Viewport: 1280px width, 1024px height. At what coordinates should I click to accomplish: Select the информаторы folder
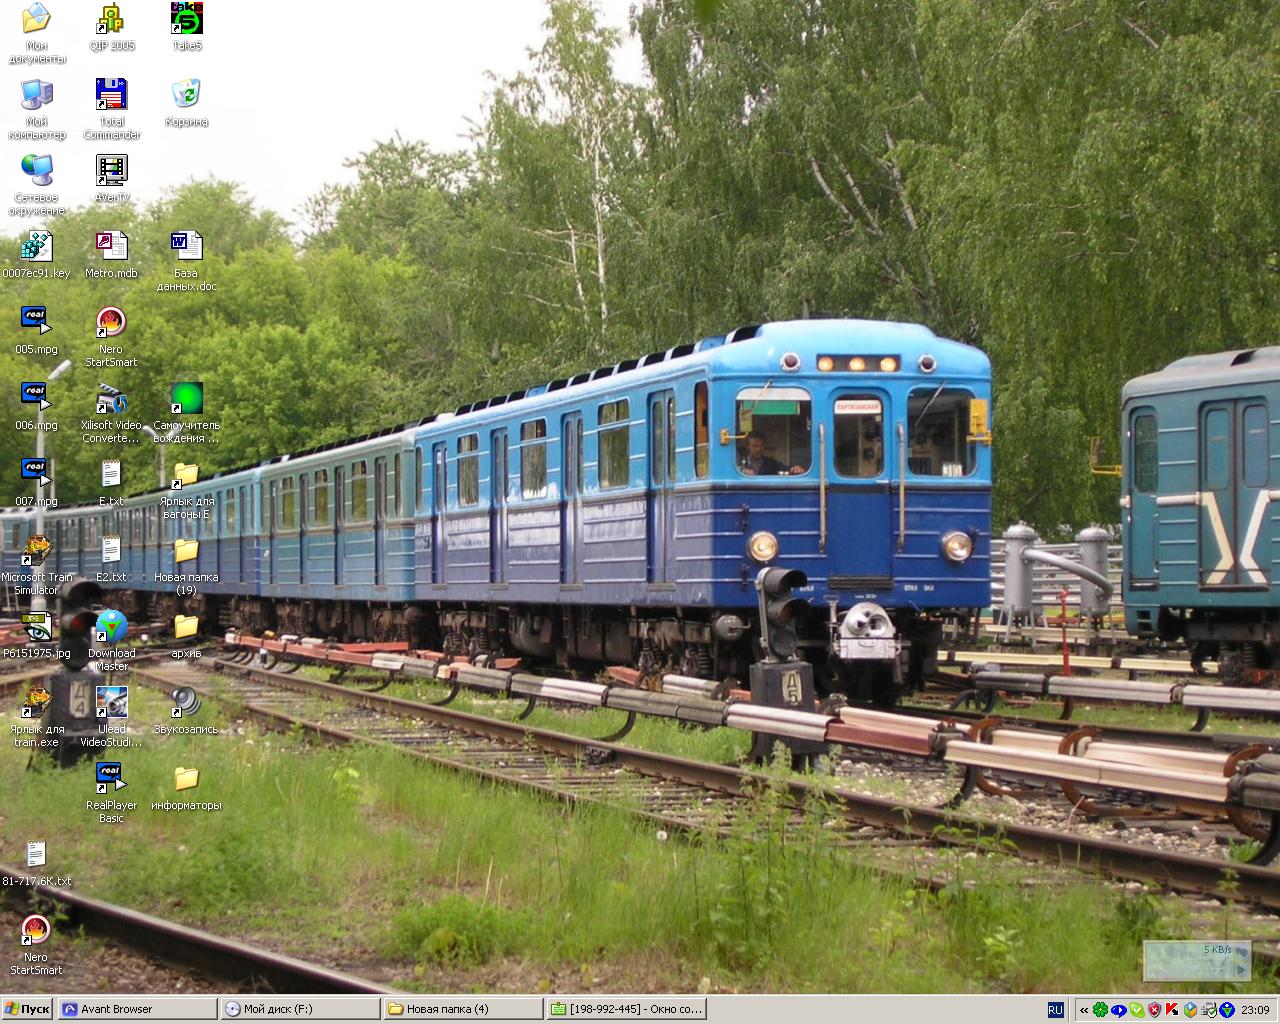tap(186, 780)
